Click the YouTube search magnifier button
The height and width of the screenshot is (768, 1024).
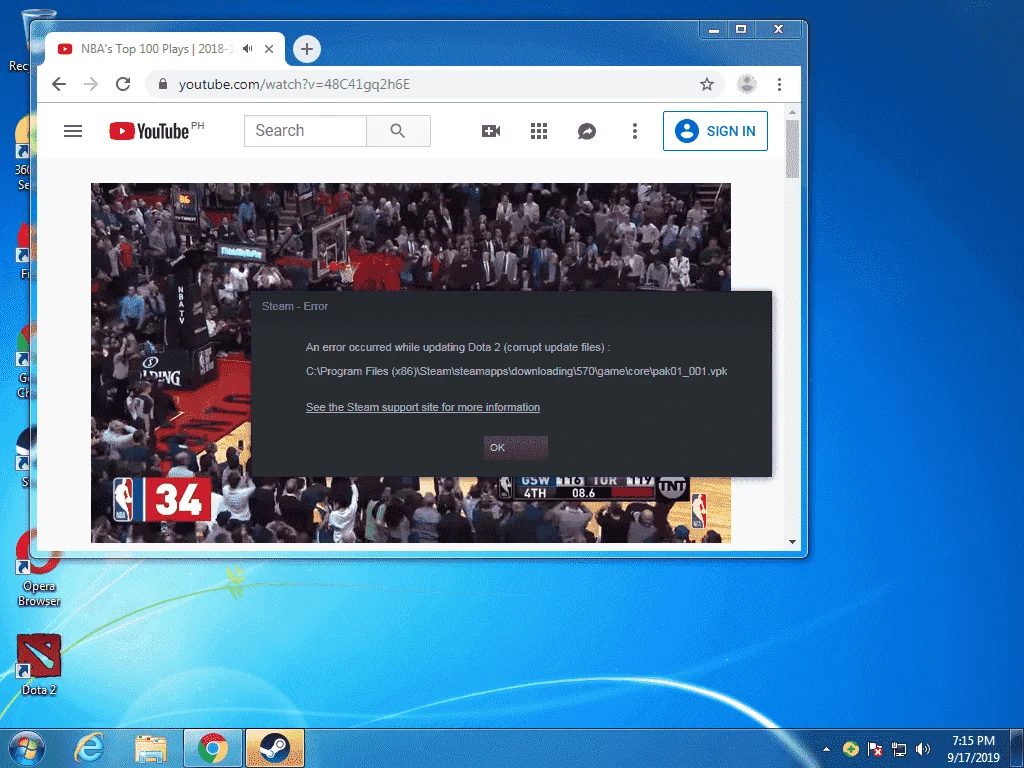(398, 131)
